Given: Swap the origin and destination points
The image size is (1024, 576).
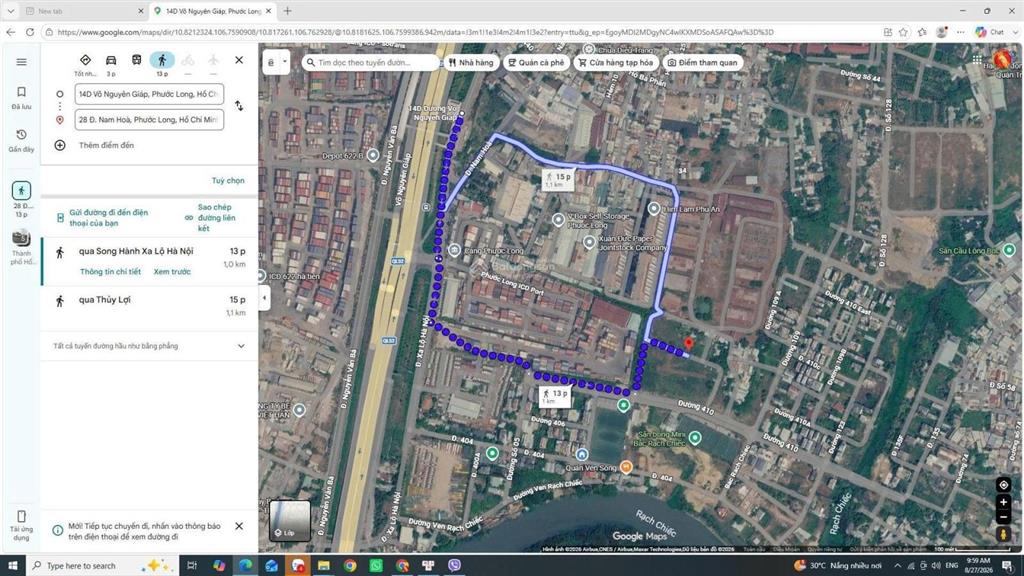Looking at the screenshot, I should click(239, 106).
